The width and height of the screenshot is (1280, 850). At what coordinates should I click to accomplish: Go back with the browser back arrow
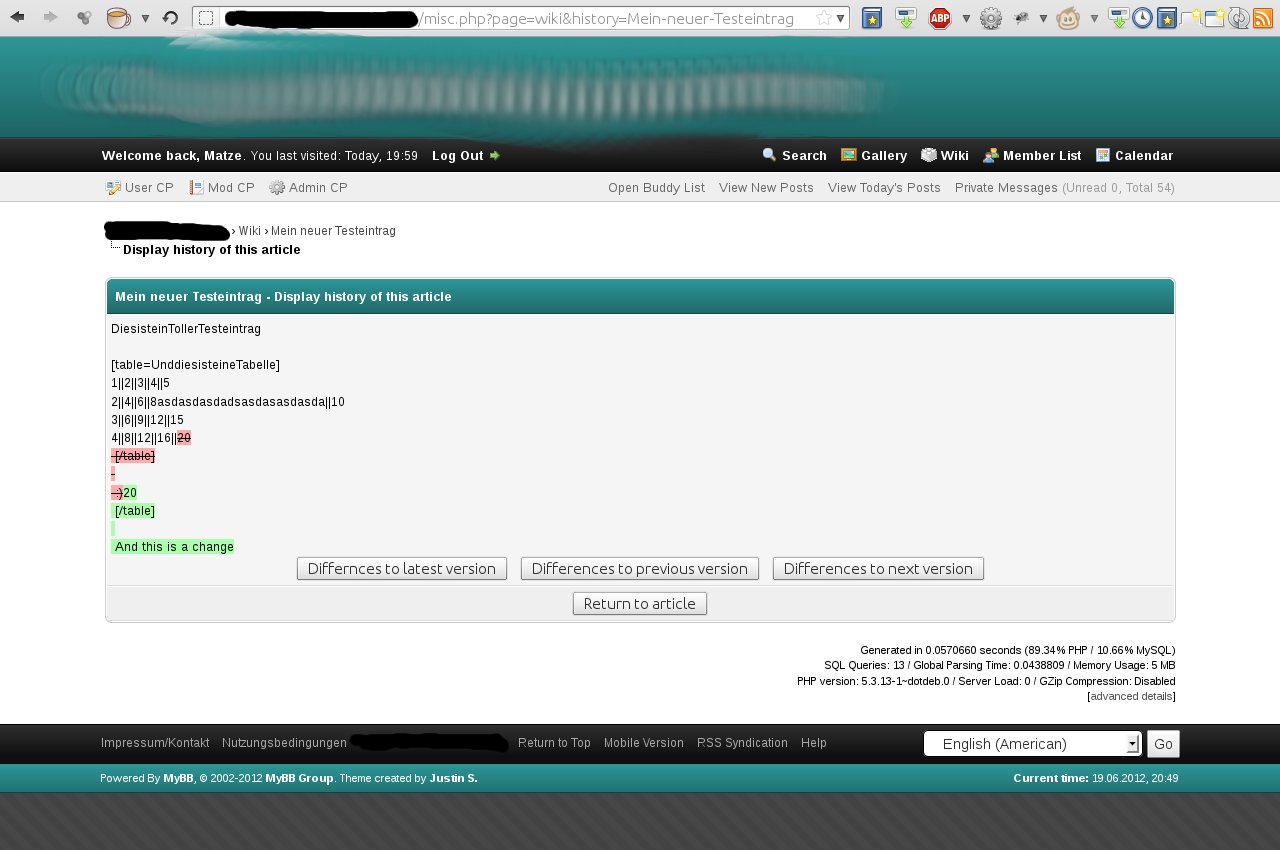(17, 17)
